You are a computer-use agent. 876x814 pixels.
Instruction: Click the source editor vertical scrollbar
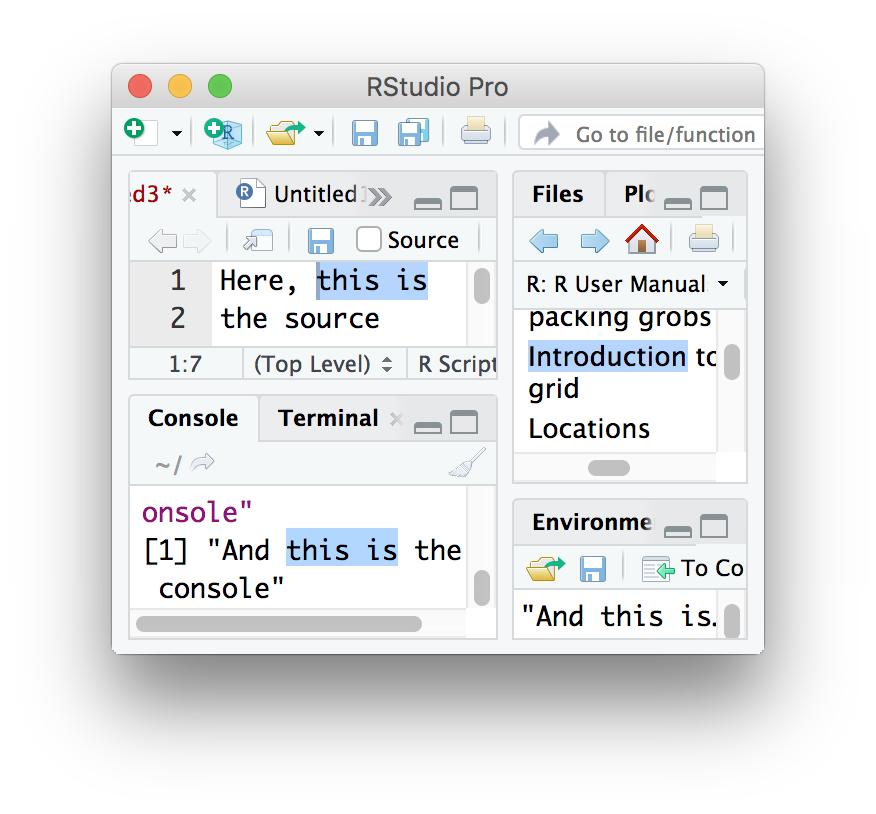point(482,285)
